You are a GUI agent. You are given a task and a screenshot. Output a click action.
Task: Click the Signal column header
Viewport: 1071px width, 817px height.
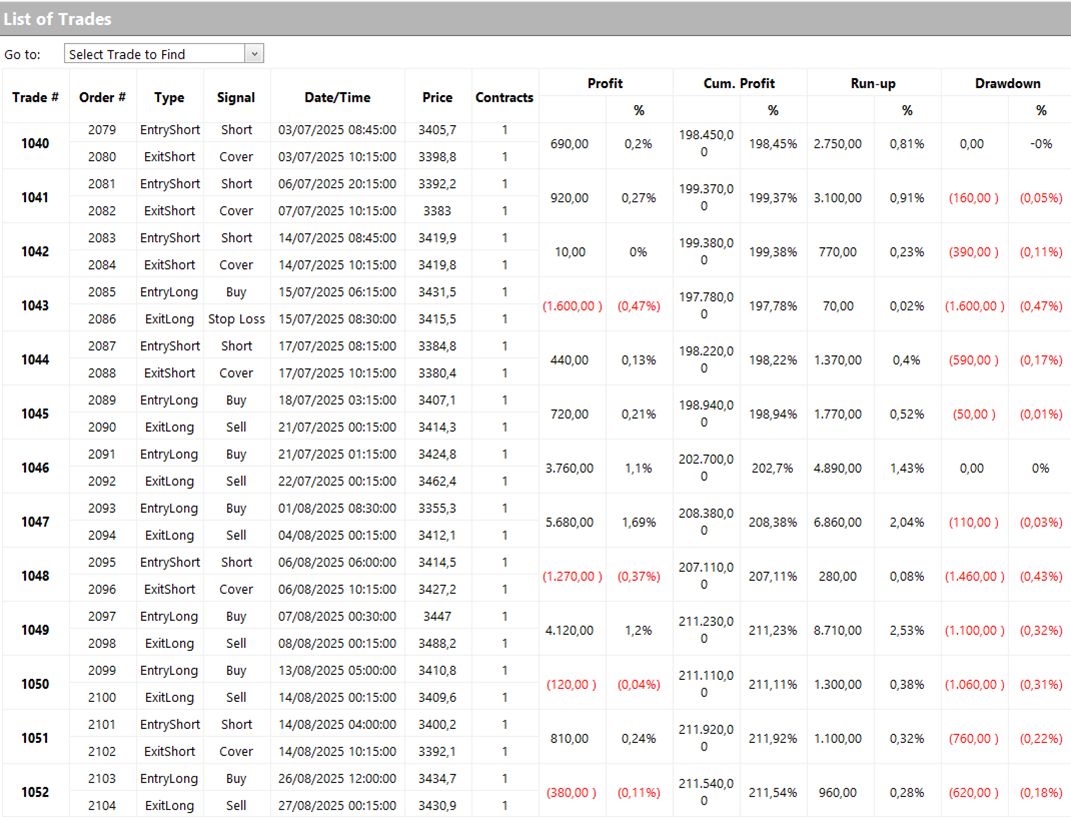(x=236, y=97)
